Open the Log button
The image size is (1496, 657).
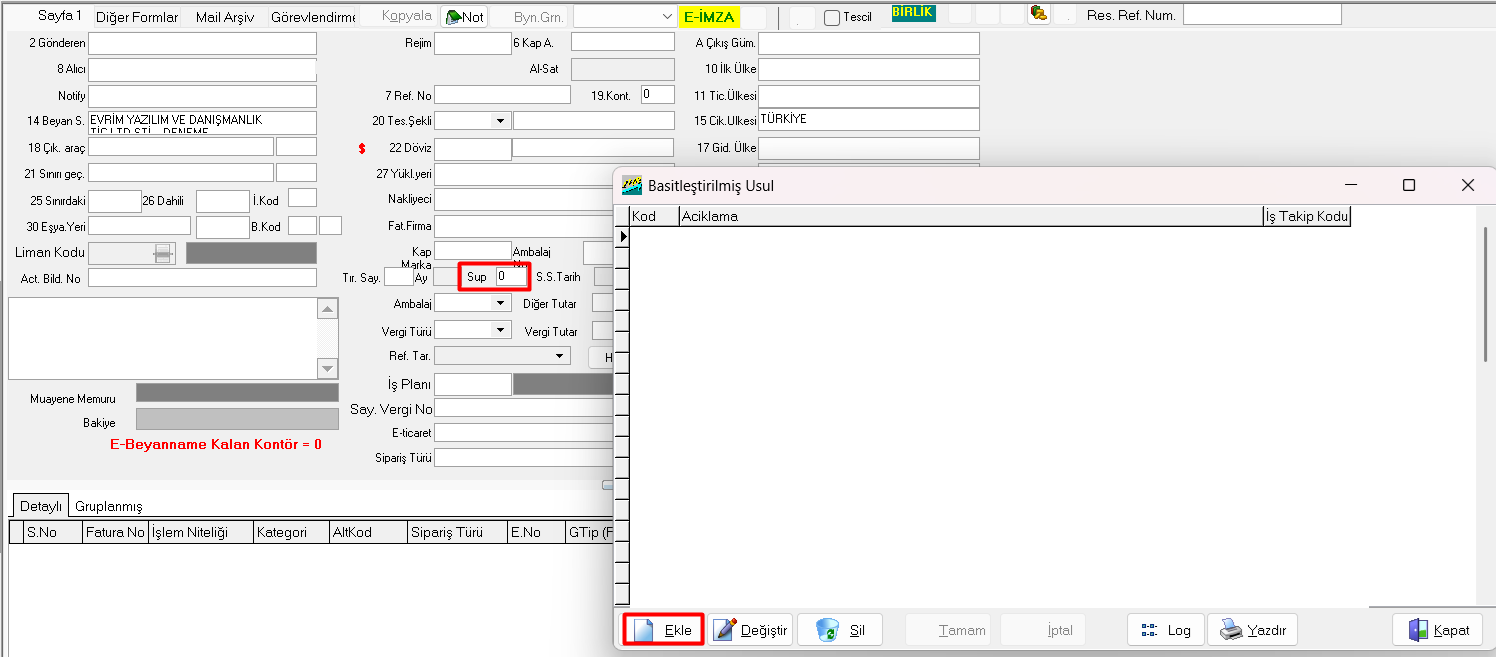tap(1165, 630)
